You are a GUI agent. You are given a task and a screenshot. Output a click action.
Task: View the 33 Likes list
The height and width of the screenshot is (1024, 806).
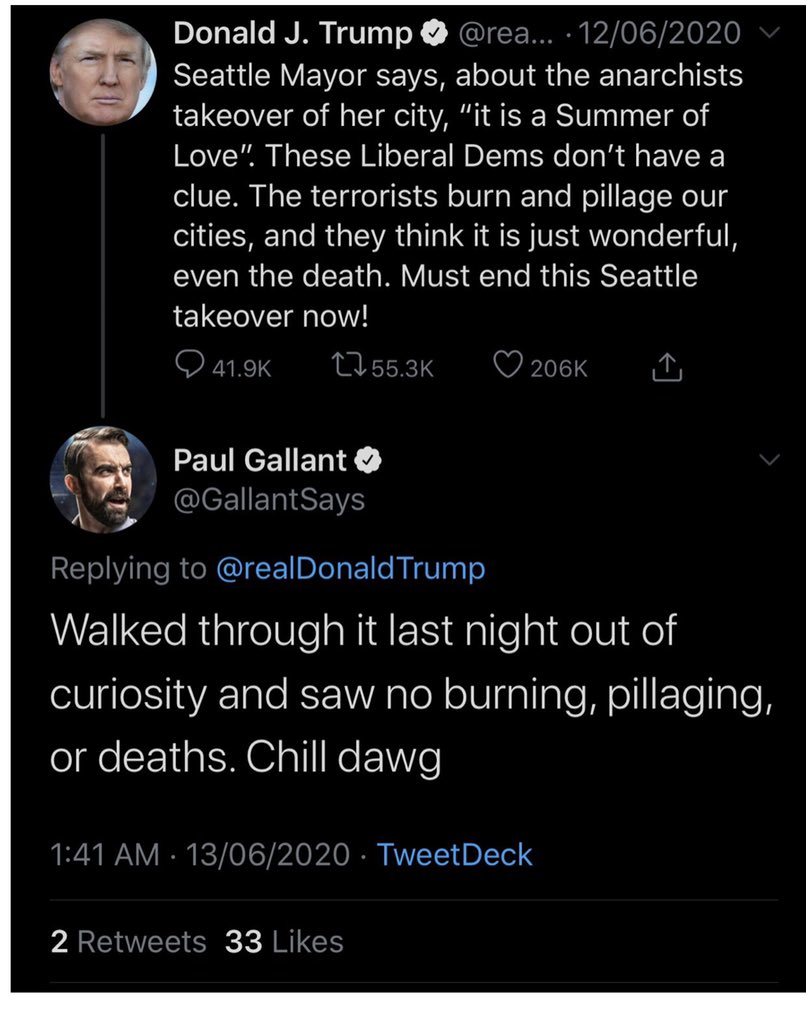click(284, 941)
